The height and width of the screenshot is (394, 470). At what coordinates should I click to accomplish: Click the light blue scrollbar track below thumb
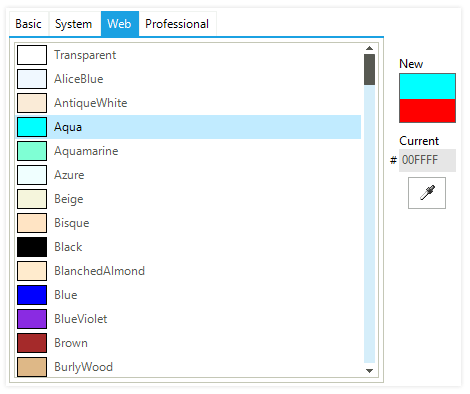point(369,224)
